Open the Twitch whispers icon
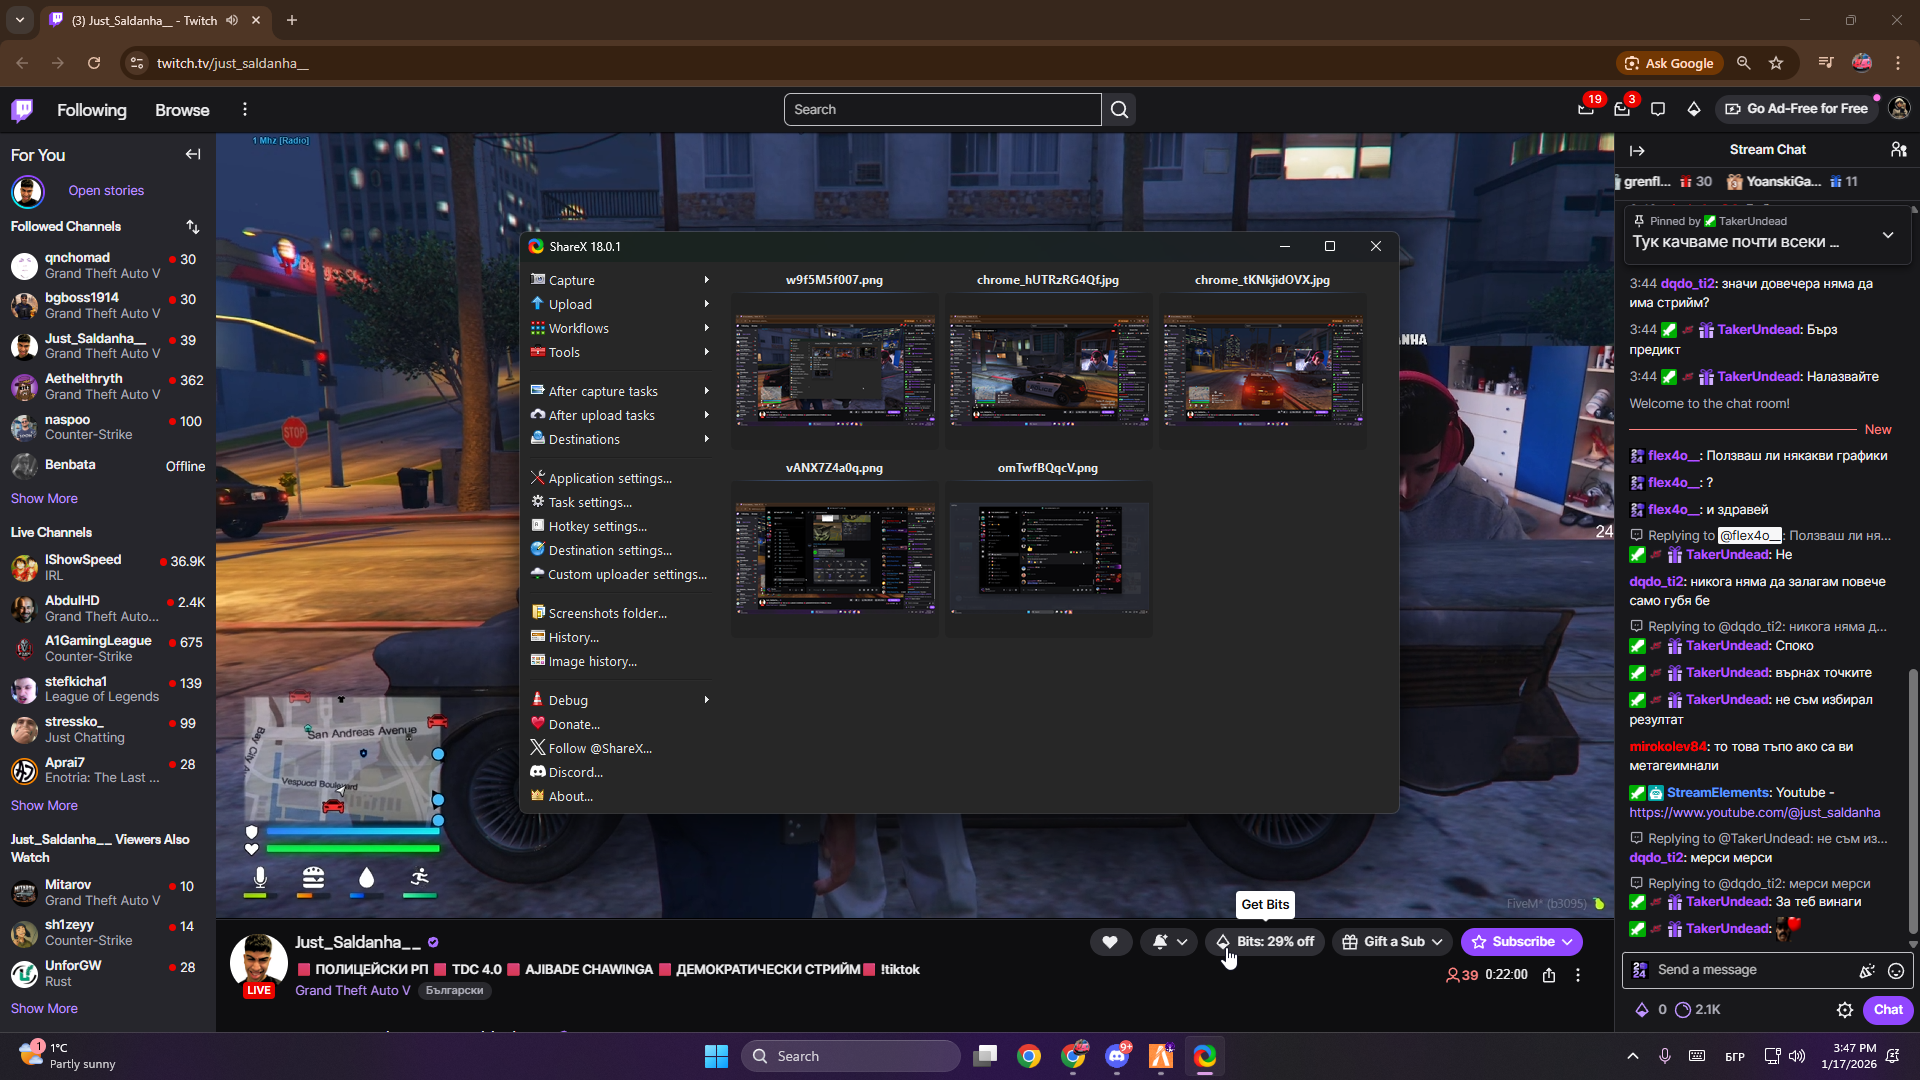 pyautogui.click(x=1657, y=109)
